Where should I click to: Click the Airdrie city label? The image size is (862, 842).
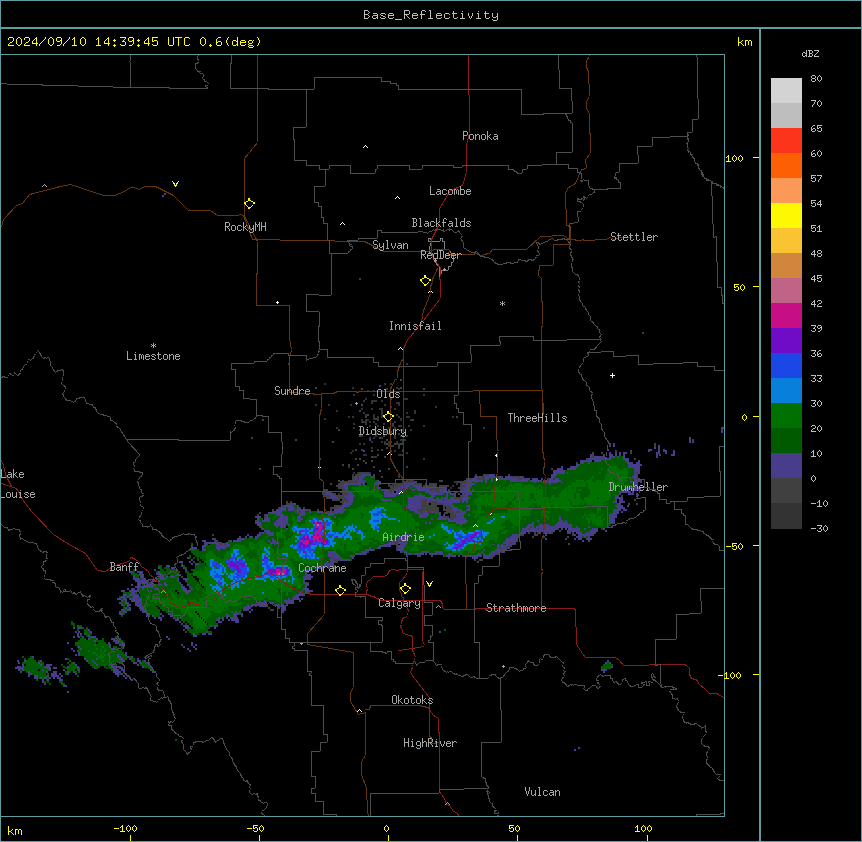point(403,537)
